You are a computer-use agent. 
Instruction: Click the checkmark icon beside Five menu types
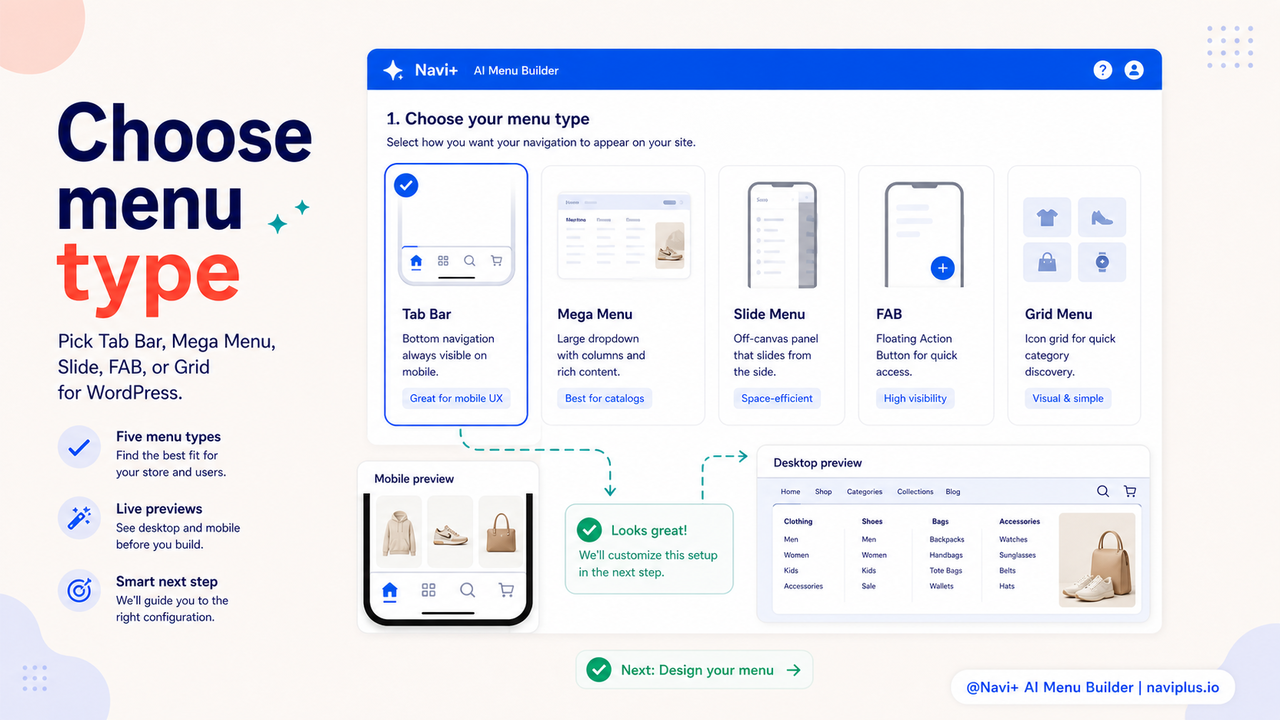coord(79,447)
